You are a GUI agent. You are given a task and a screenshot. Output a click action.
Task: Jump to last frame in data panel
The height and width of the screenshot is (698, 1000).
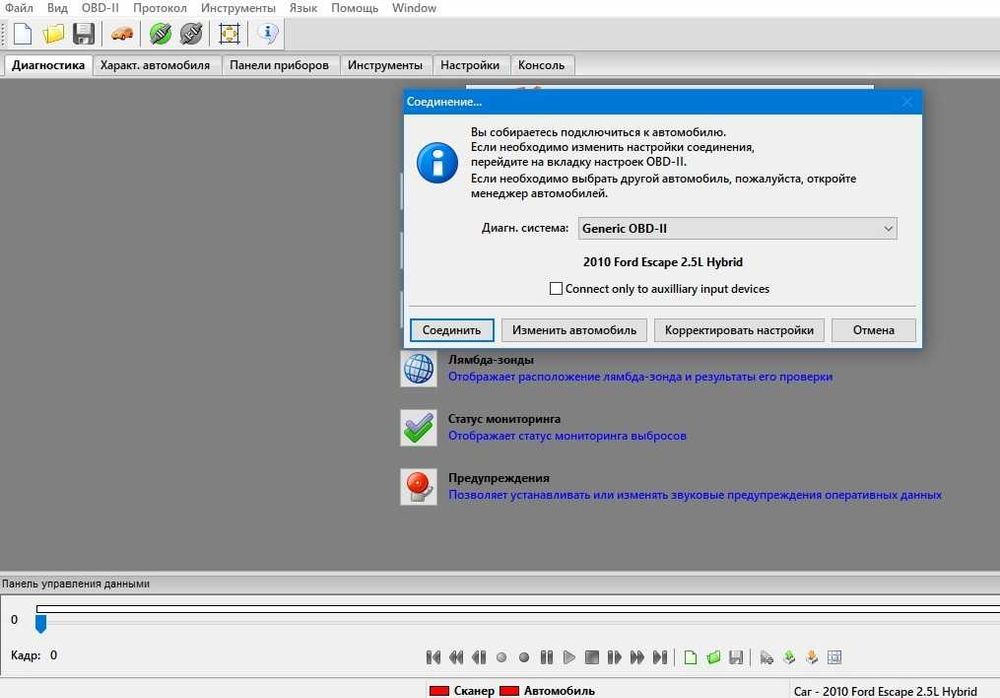click(x=660, y=657)
